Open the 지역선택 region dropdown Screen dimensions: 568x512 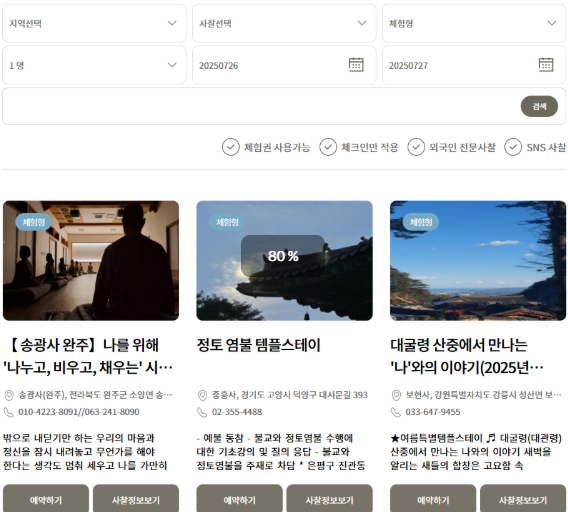94,23
